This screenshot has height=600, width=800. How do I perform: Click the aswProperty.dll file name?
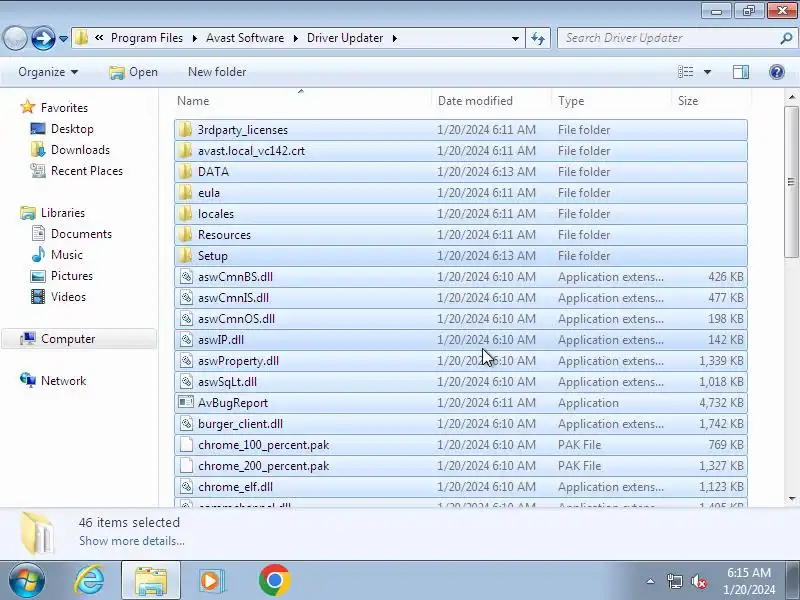238,361
